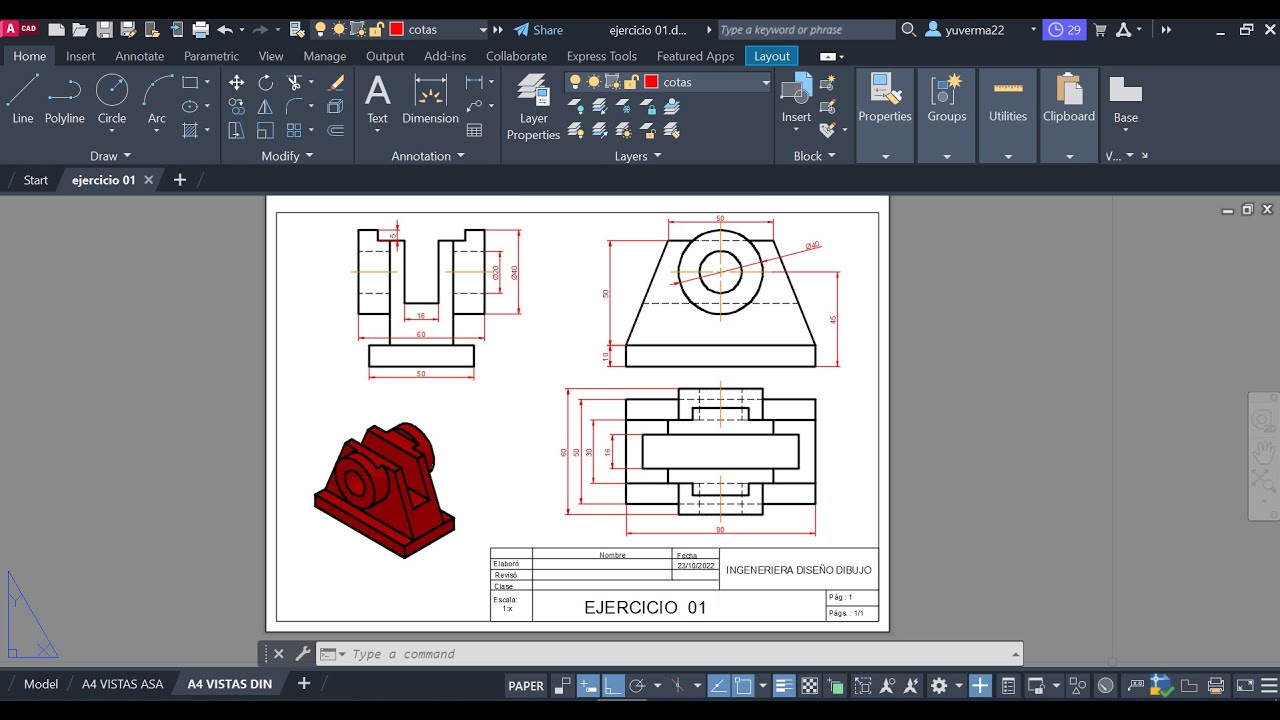Select the Circle tool

[112, 99]
